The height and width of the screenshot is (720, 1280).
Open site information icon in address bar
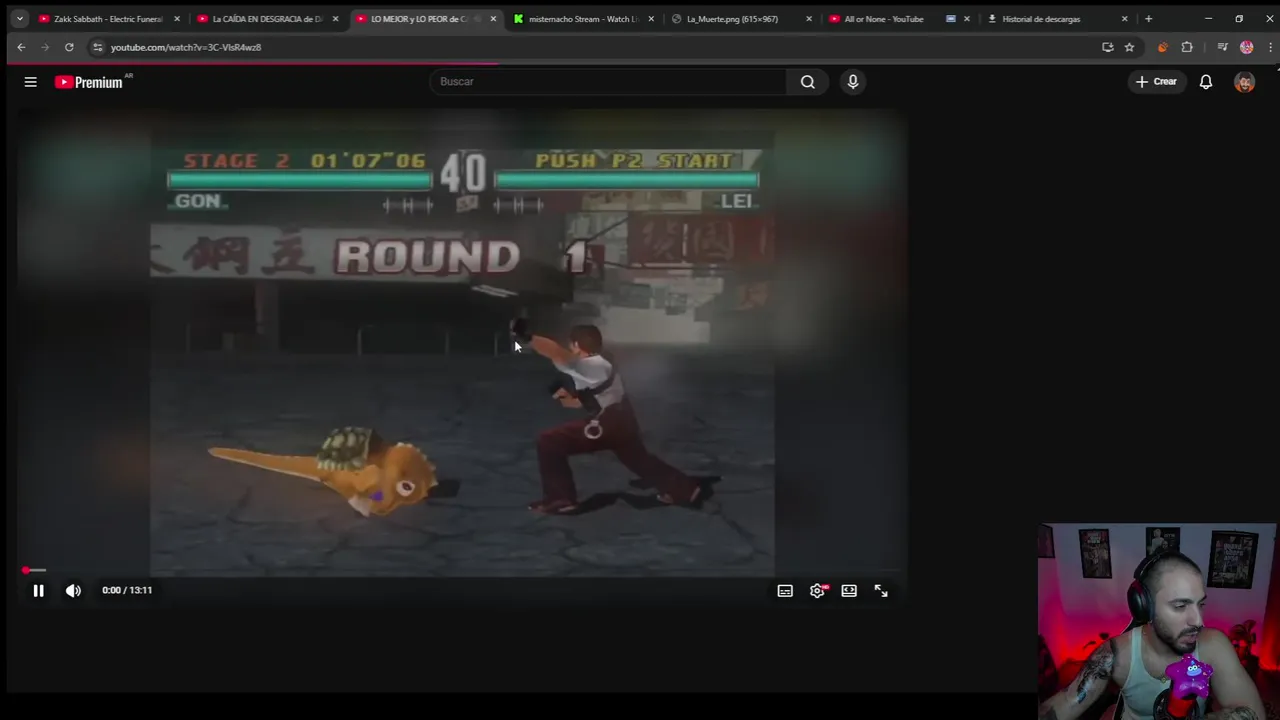pos(97,47)
